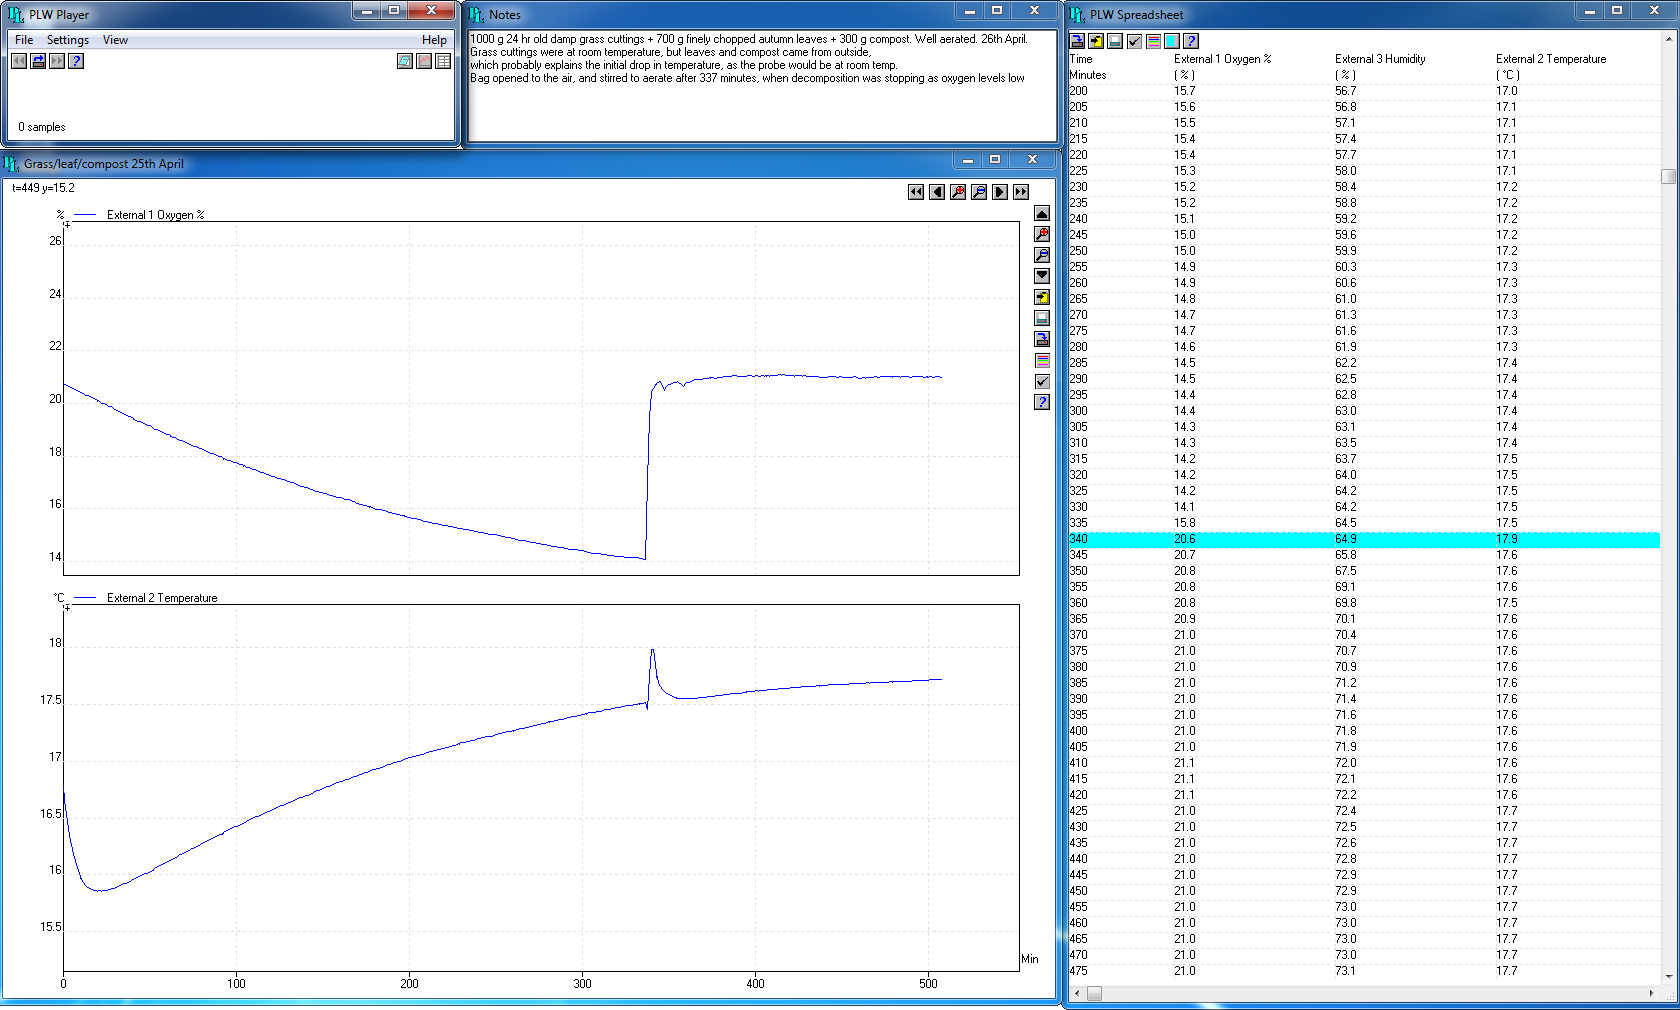
Task: Open spreadsheet view from PLW Player toolbar
Action: 443,61
